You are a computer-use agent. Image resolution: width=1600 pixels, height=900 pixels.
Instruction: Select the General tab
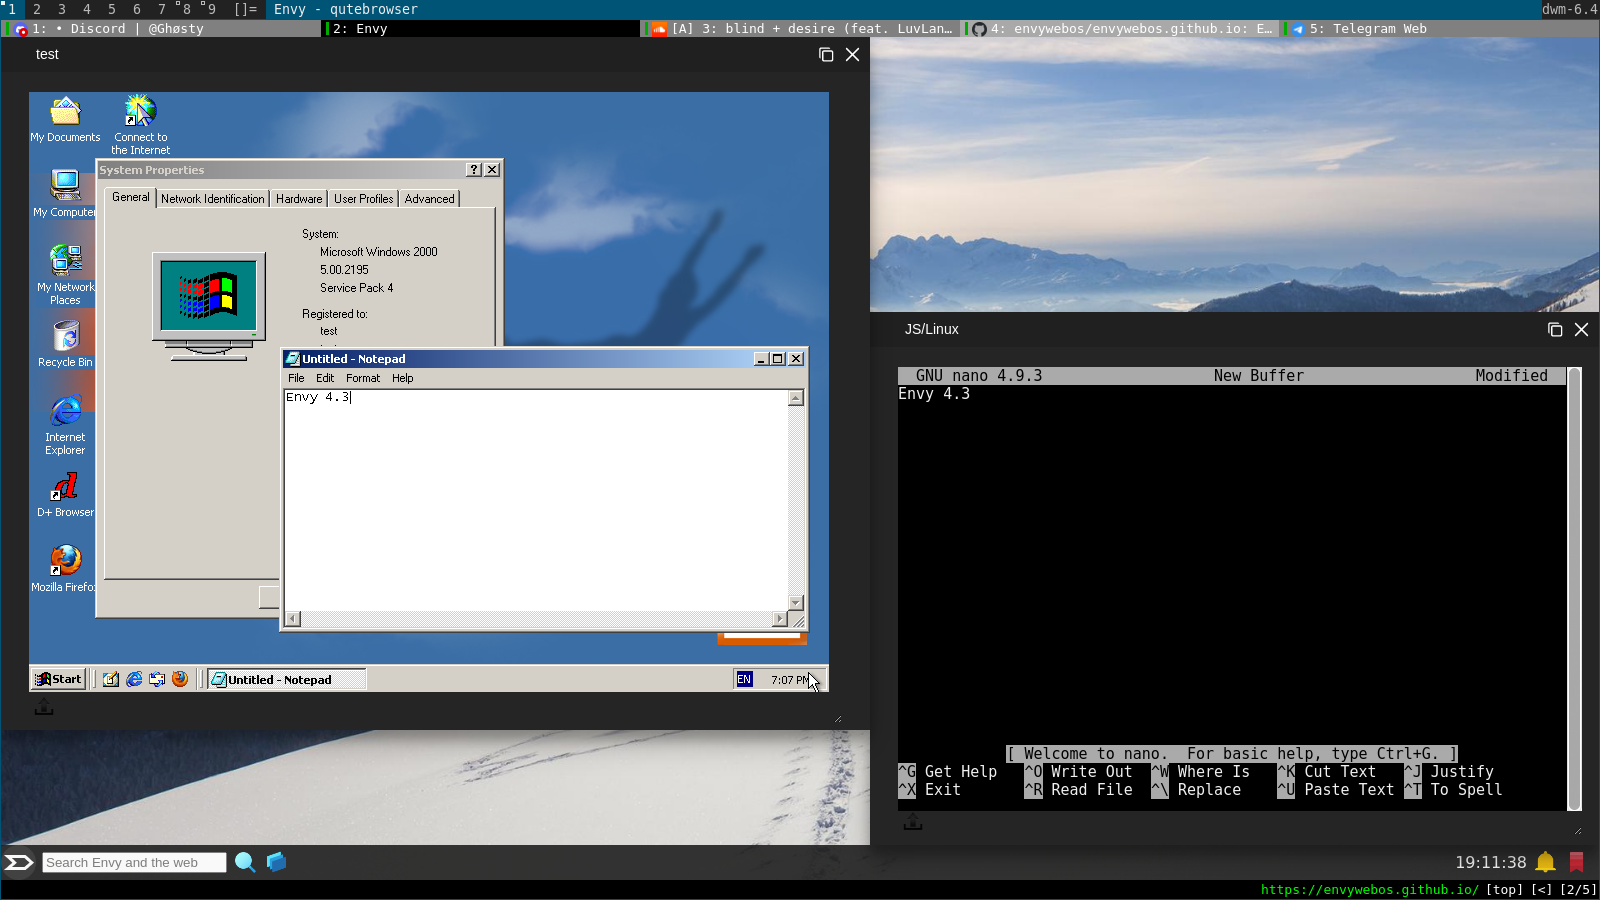pyautogui.click(x=131, y=197)
